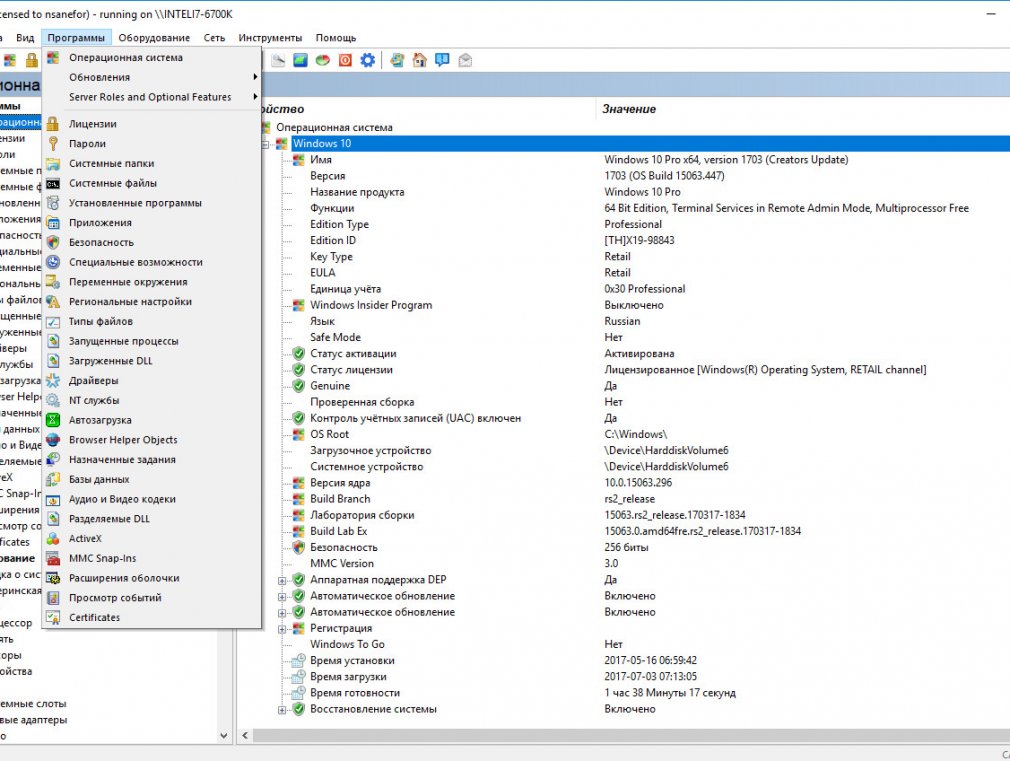Viewport: 1010px width, 761px height.
Task: Select Загруженные DLL menu entry
Action: click(x=152, y=361)
